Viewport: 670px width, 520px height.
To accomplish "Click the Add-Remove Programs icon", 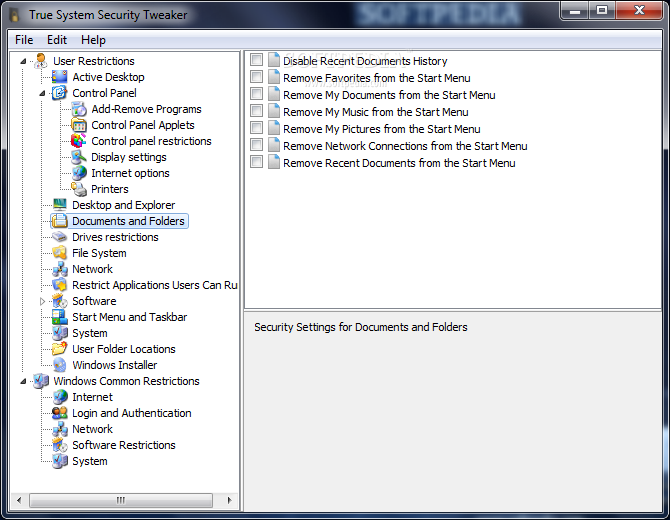I will [x=79, y=109].
